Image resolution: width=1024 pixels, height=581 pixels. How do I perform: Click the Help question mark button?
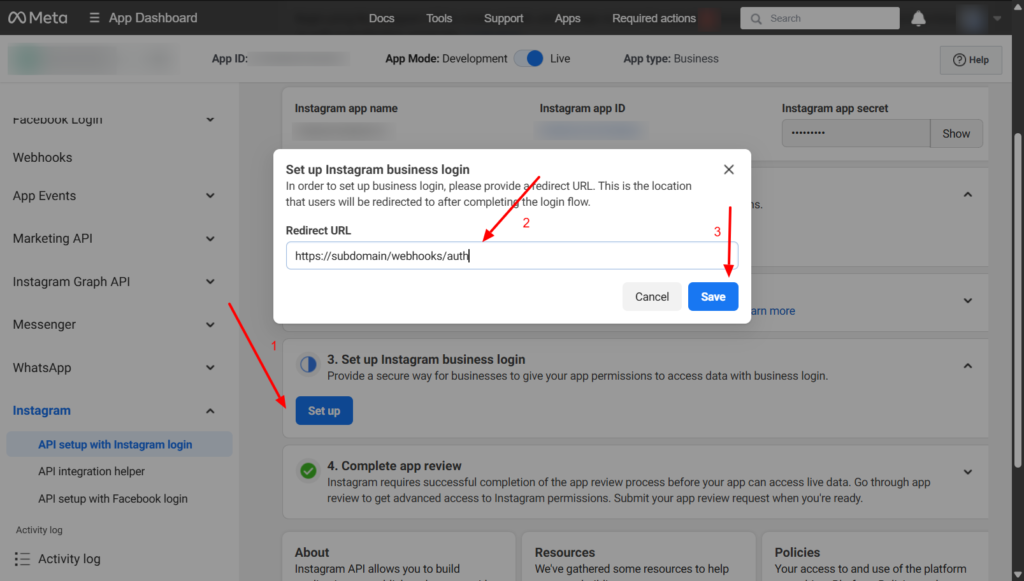coord(971,60)
